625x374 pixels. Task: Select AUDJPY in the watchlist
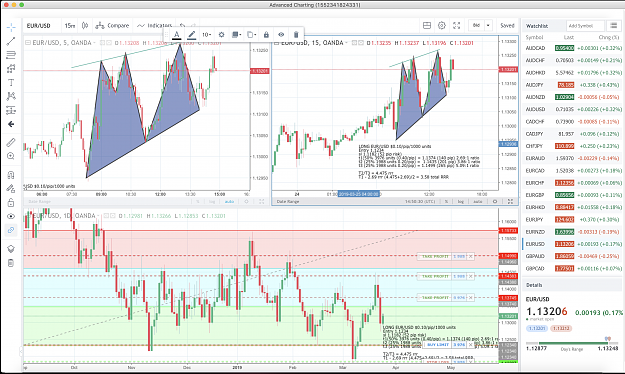click(572, 85)
